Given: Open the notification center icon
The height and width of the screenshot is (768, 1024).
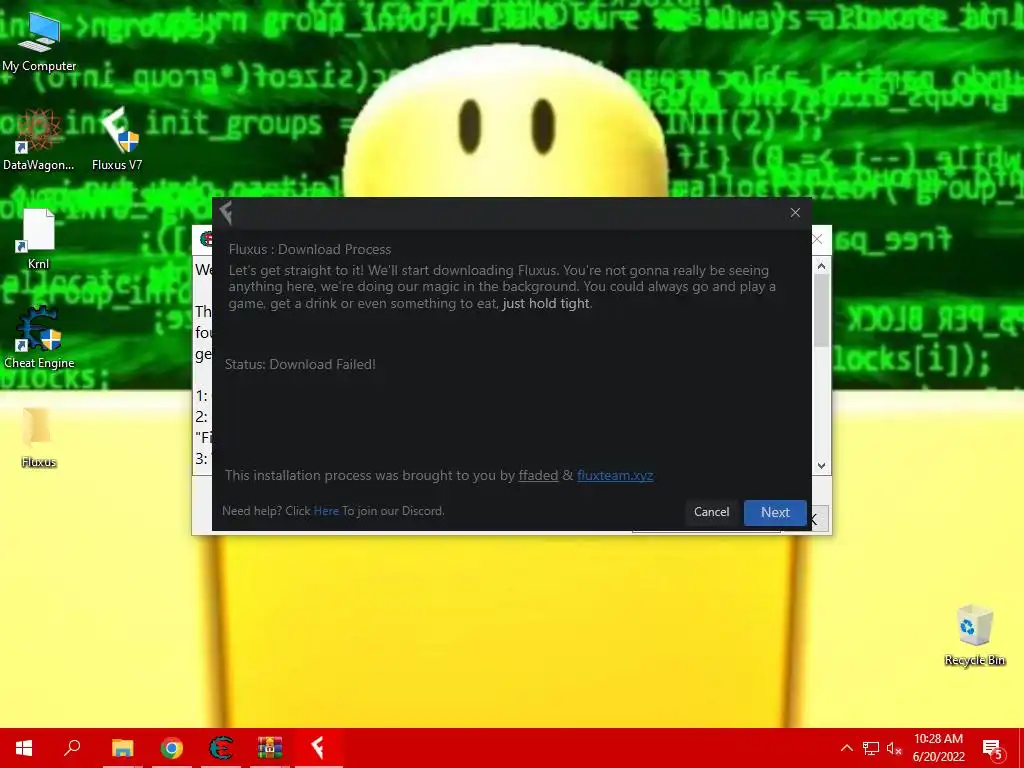Looking at the screenshot, I should coord(993,748).
